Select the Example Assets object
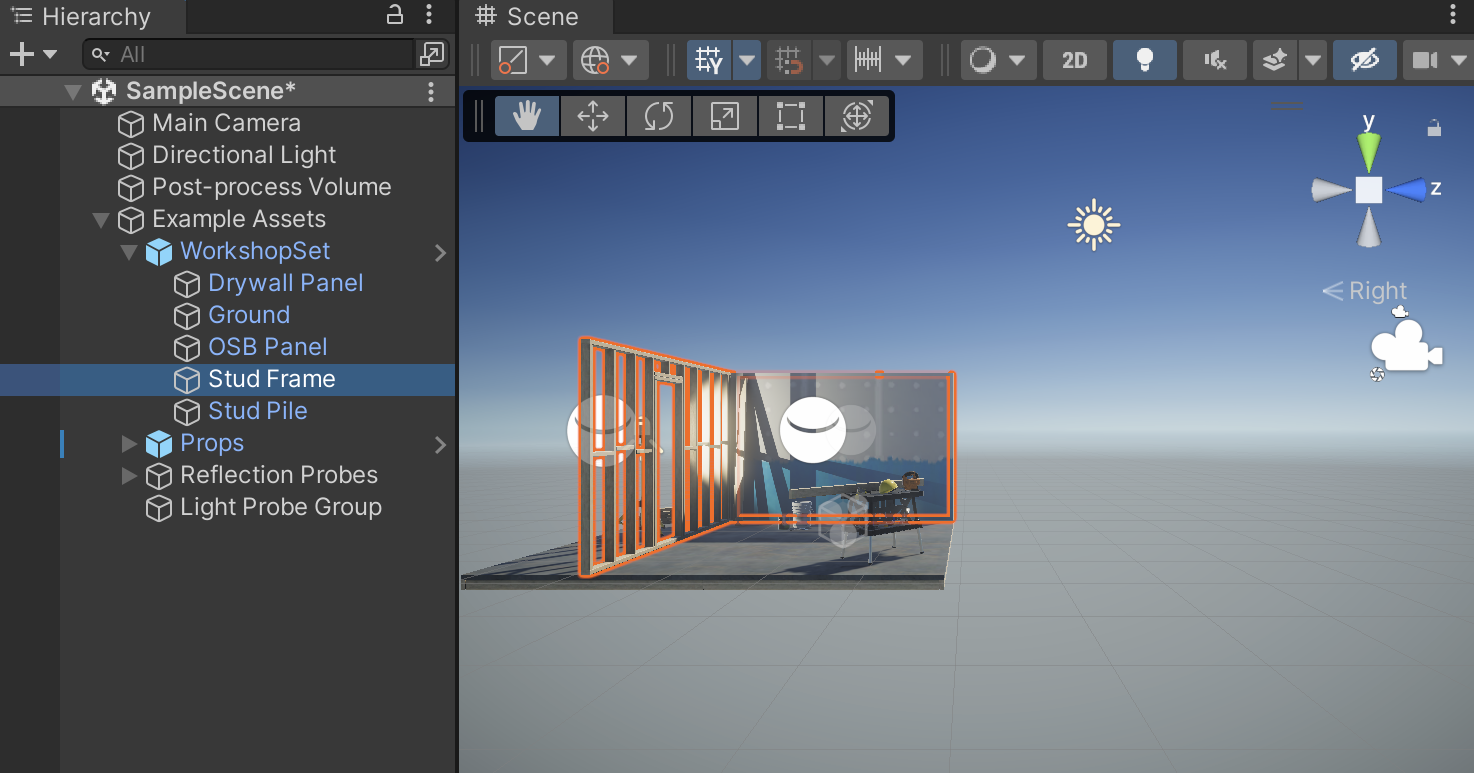This screenshot has height=773, width=1474. point(239,219)
